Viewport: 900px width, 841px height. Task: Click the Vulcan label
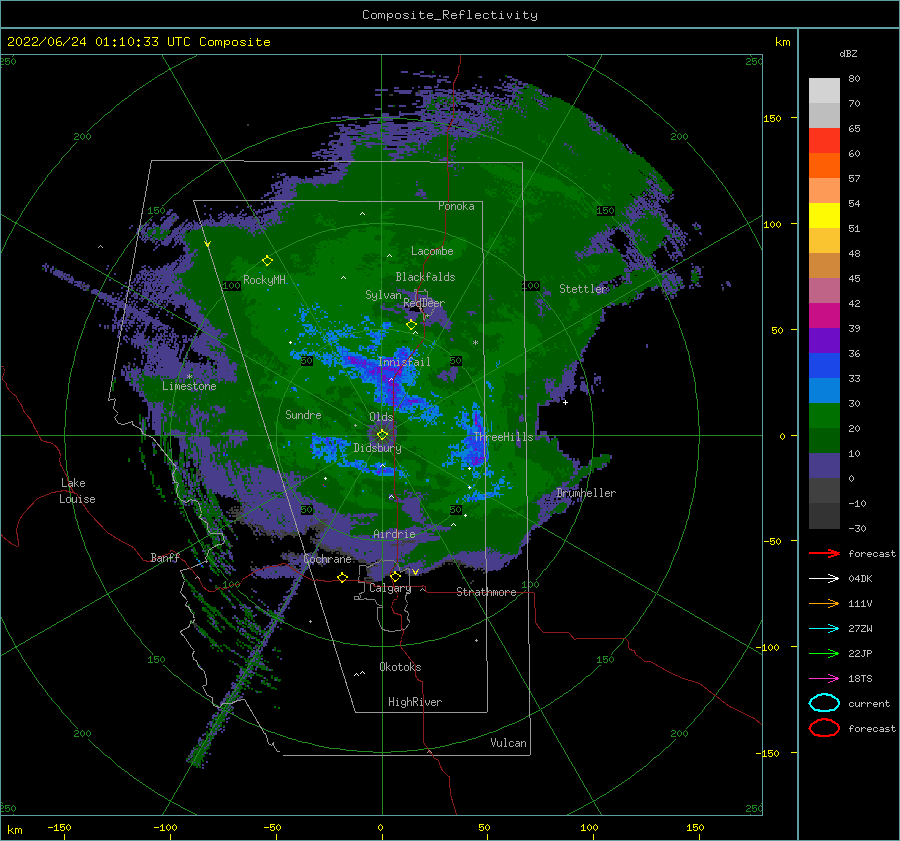pyautogui.click(x=508, y=743)
